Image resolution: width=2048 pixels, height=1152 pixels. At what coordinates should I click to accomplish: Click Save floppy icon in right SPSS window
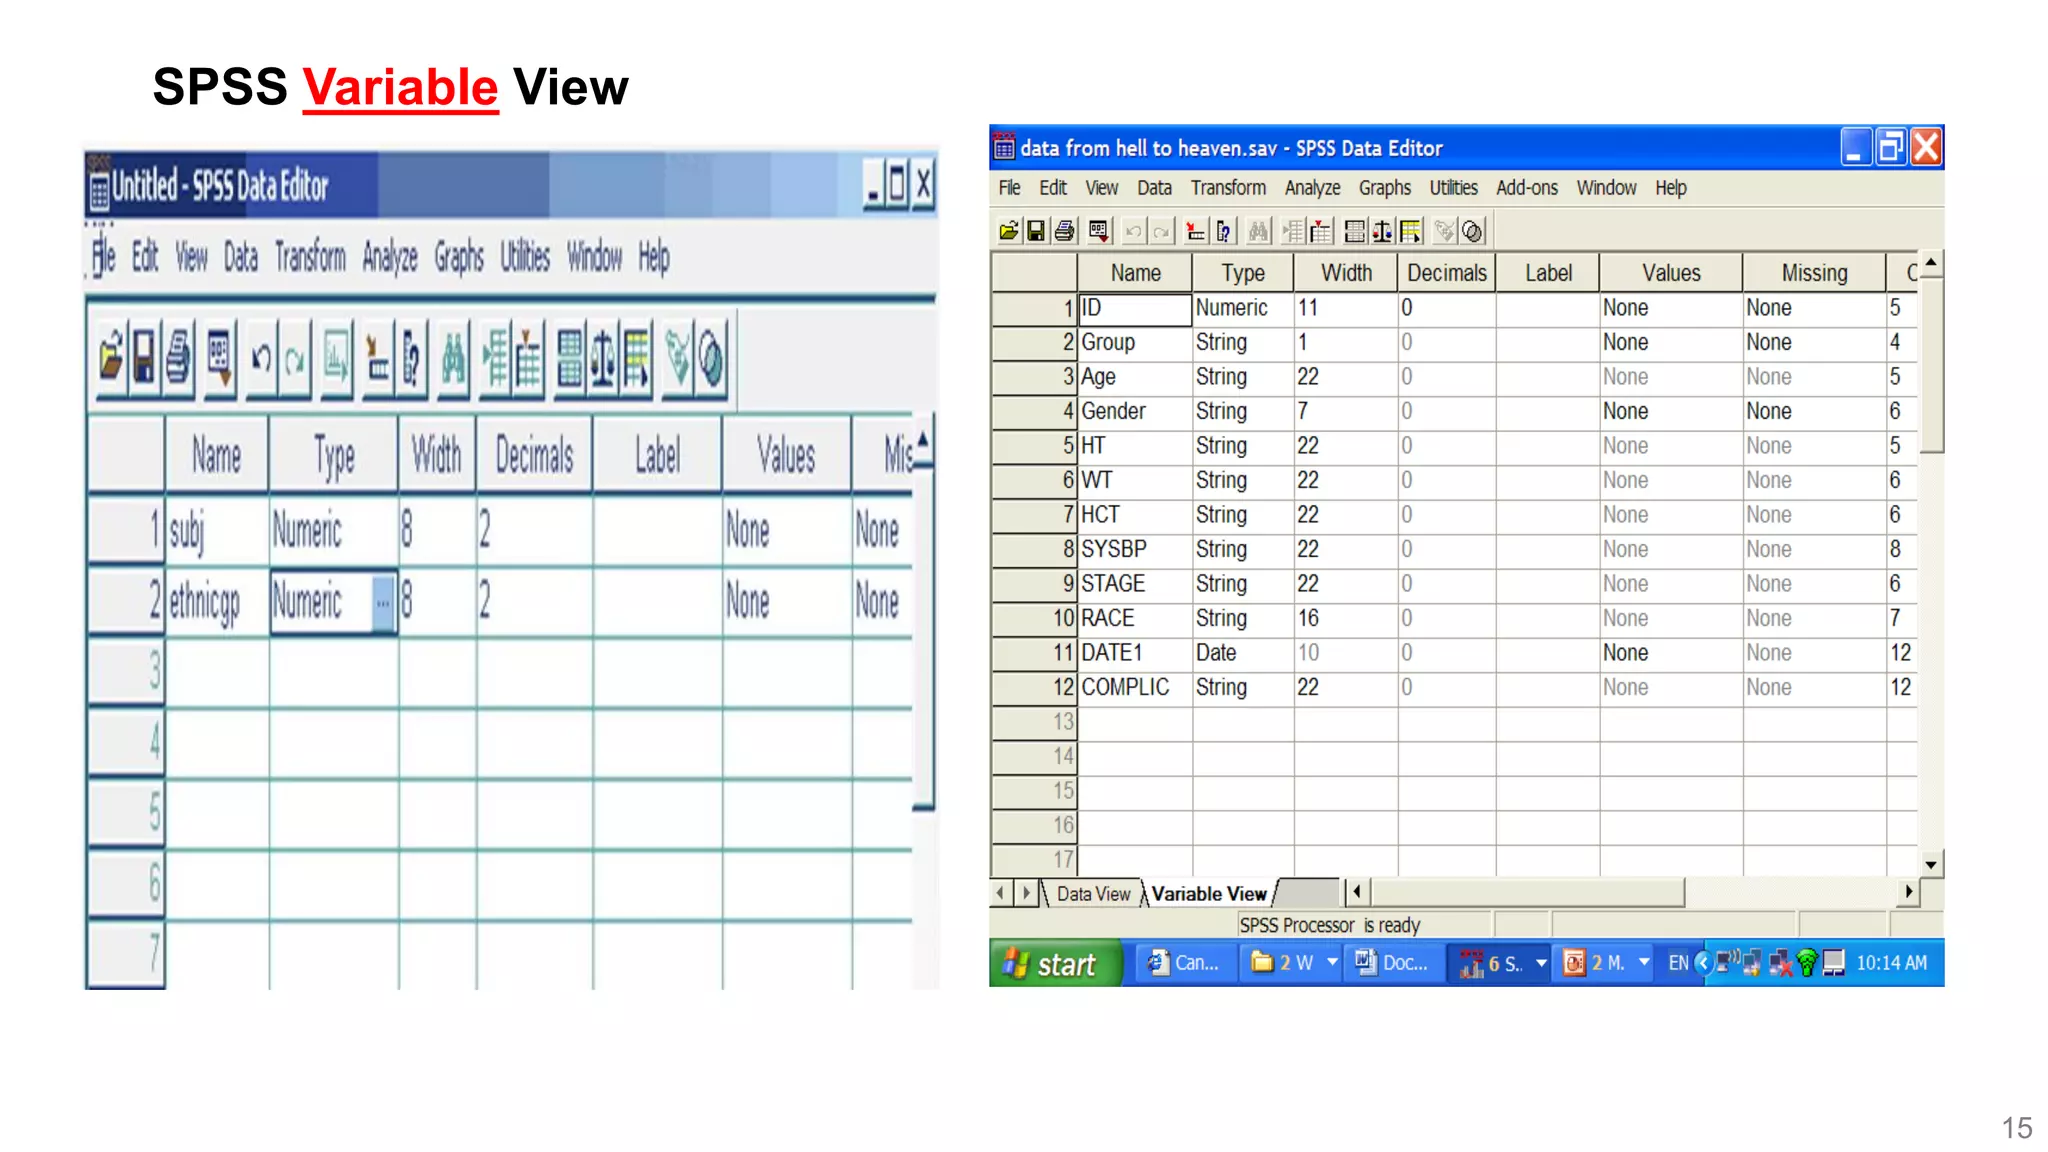[x=1036, y=232]
